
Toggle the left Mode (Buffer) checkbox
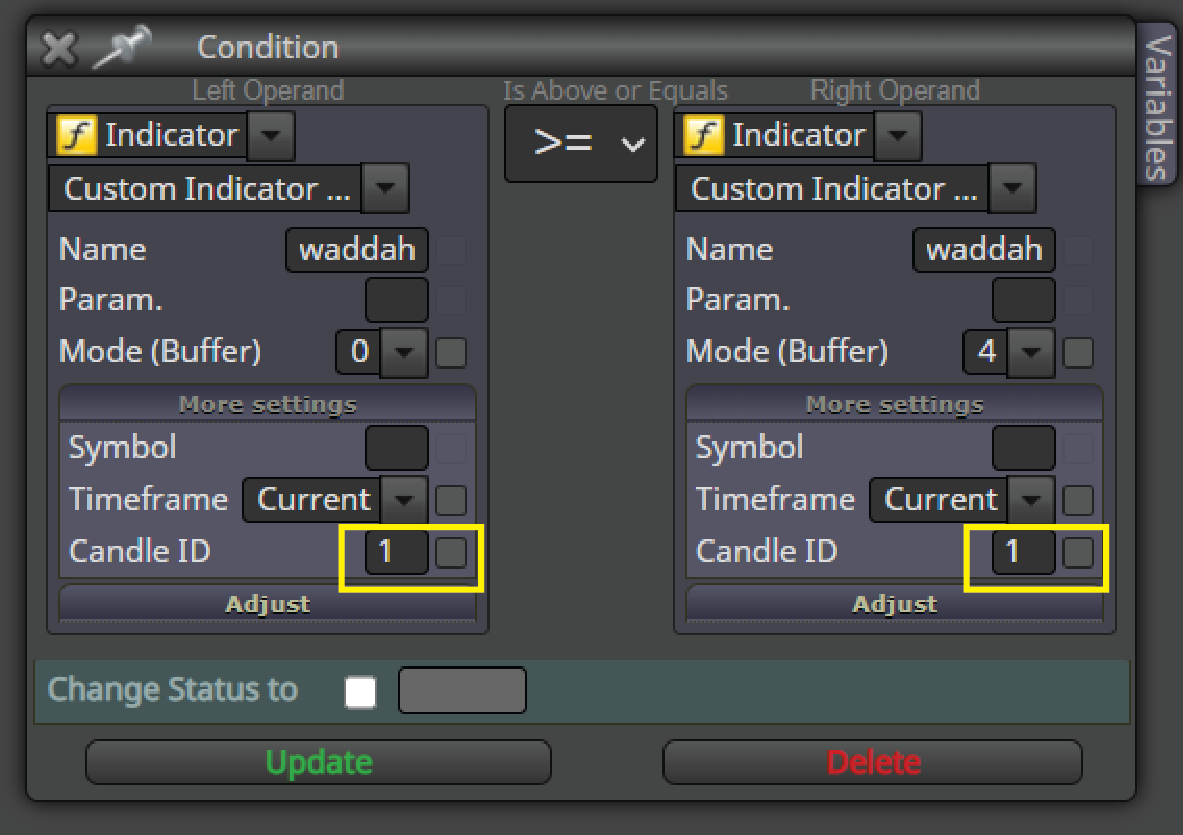coord(451,352)
